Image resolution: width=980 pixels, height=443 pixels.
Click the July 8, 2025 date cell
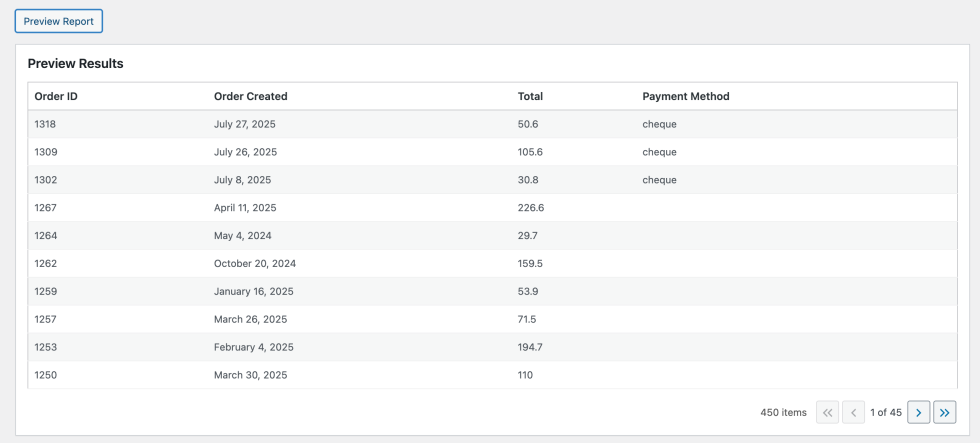(242, 179)
